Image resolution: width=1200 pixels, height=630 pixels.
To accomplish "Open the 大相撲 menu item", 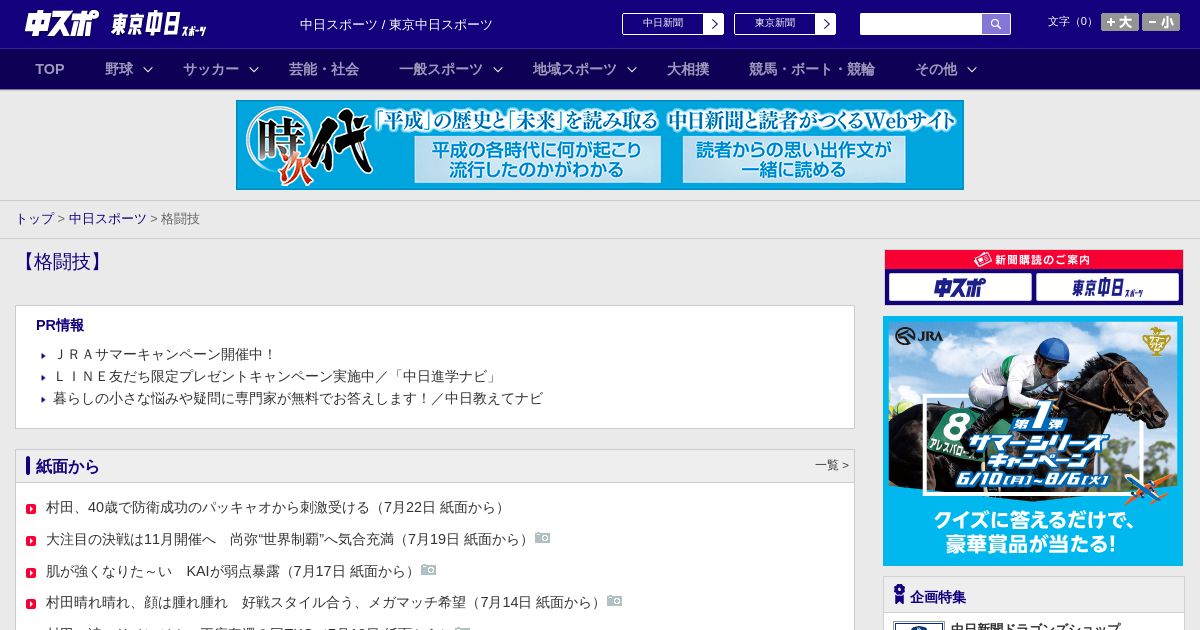I will pyautogui.click(x=688, y=69).
